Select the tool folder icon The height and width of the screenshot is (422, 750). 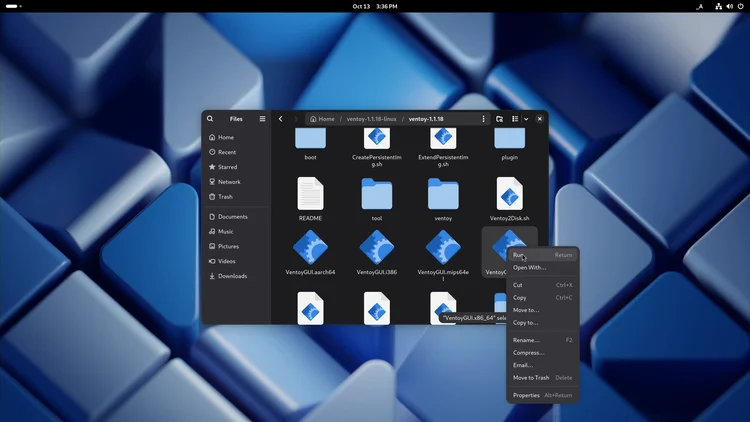click(377, 194)
